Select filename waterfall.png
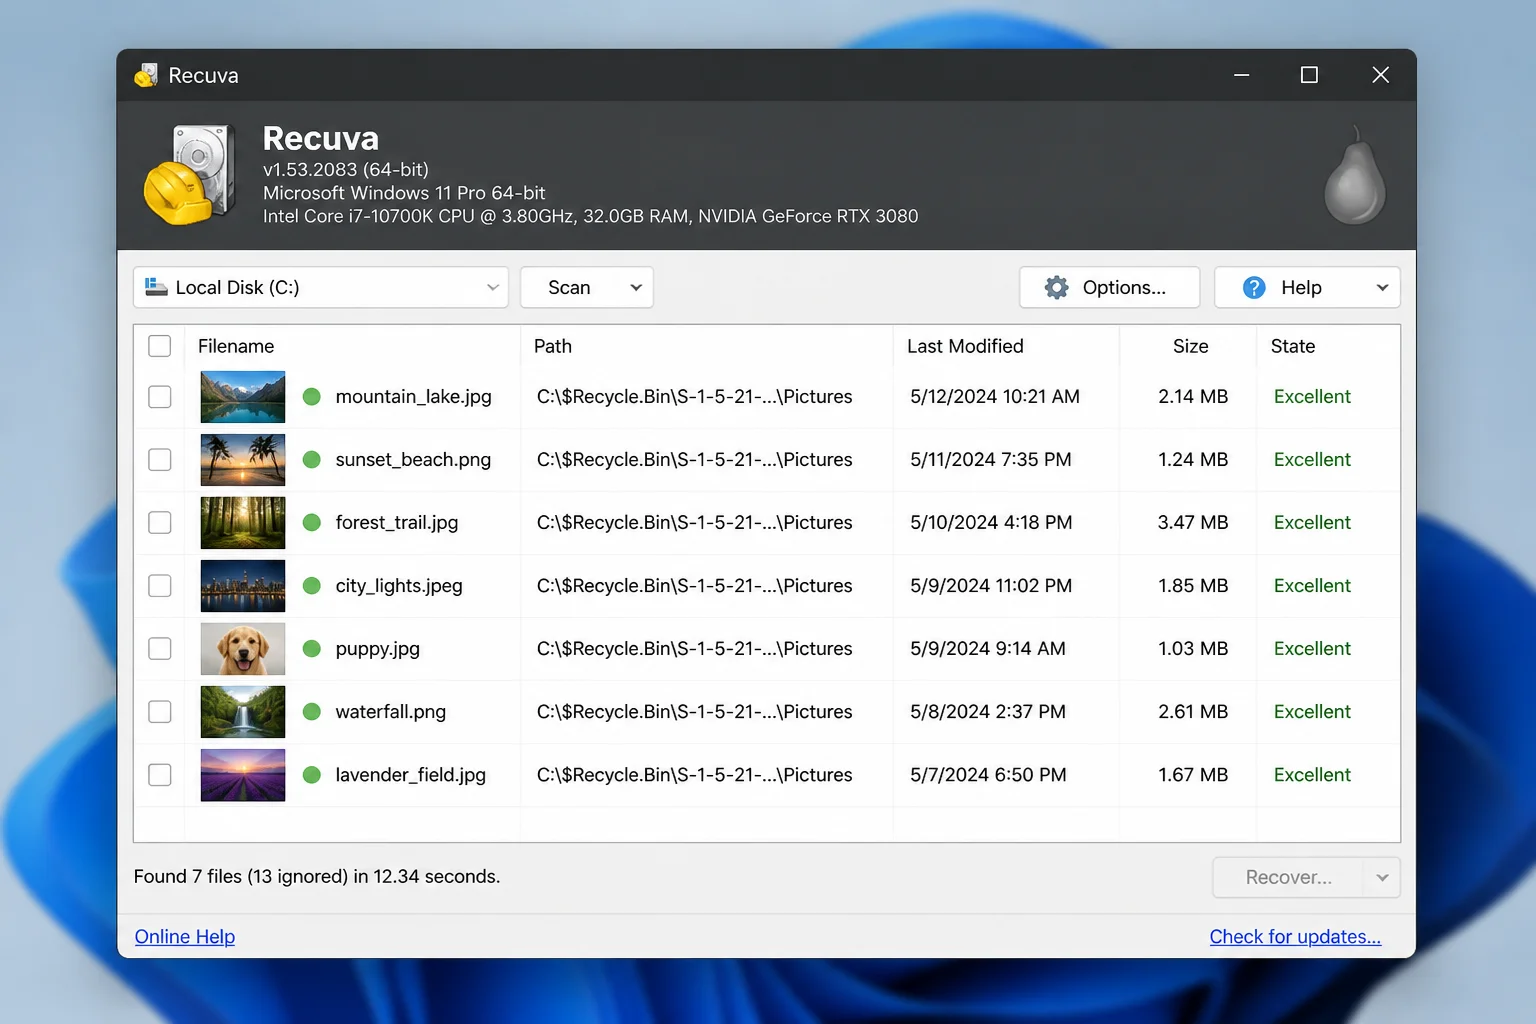 coord(390,712)
